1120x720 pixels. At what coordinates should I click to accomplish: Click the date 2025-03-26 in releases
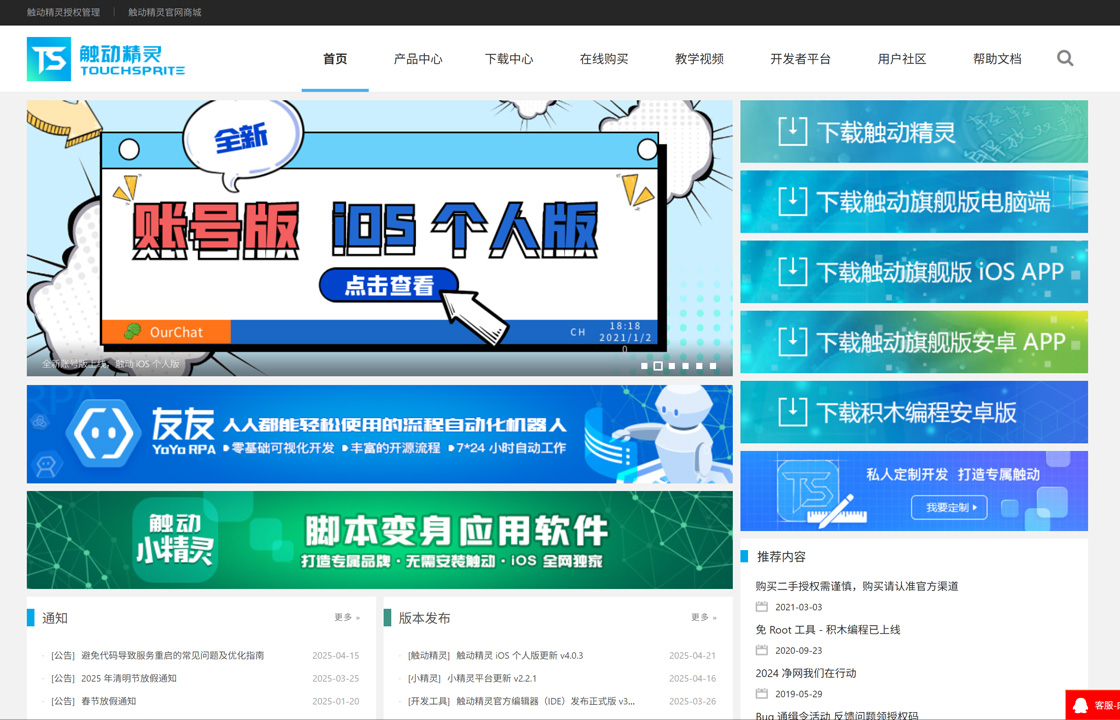tap(692, 701)
